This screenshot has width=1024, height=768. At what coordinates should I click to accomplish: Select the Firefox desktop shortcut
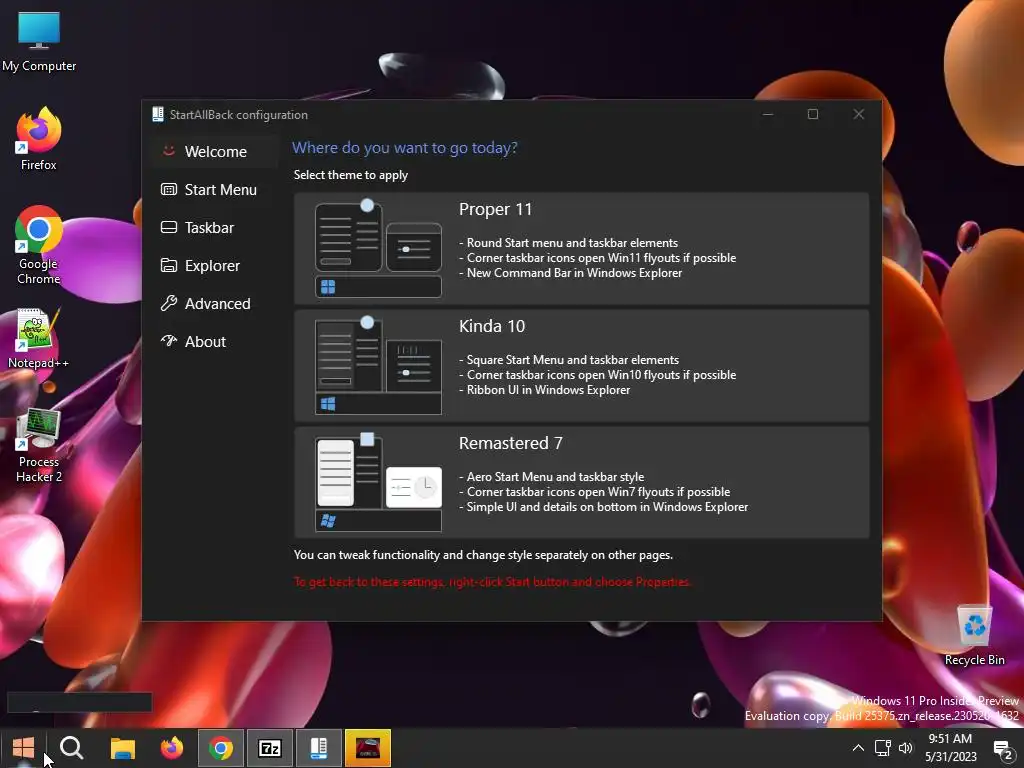[39, 139]
